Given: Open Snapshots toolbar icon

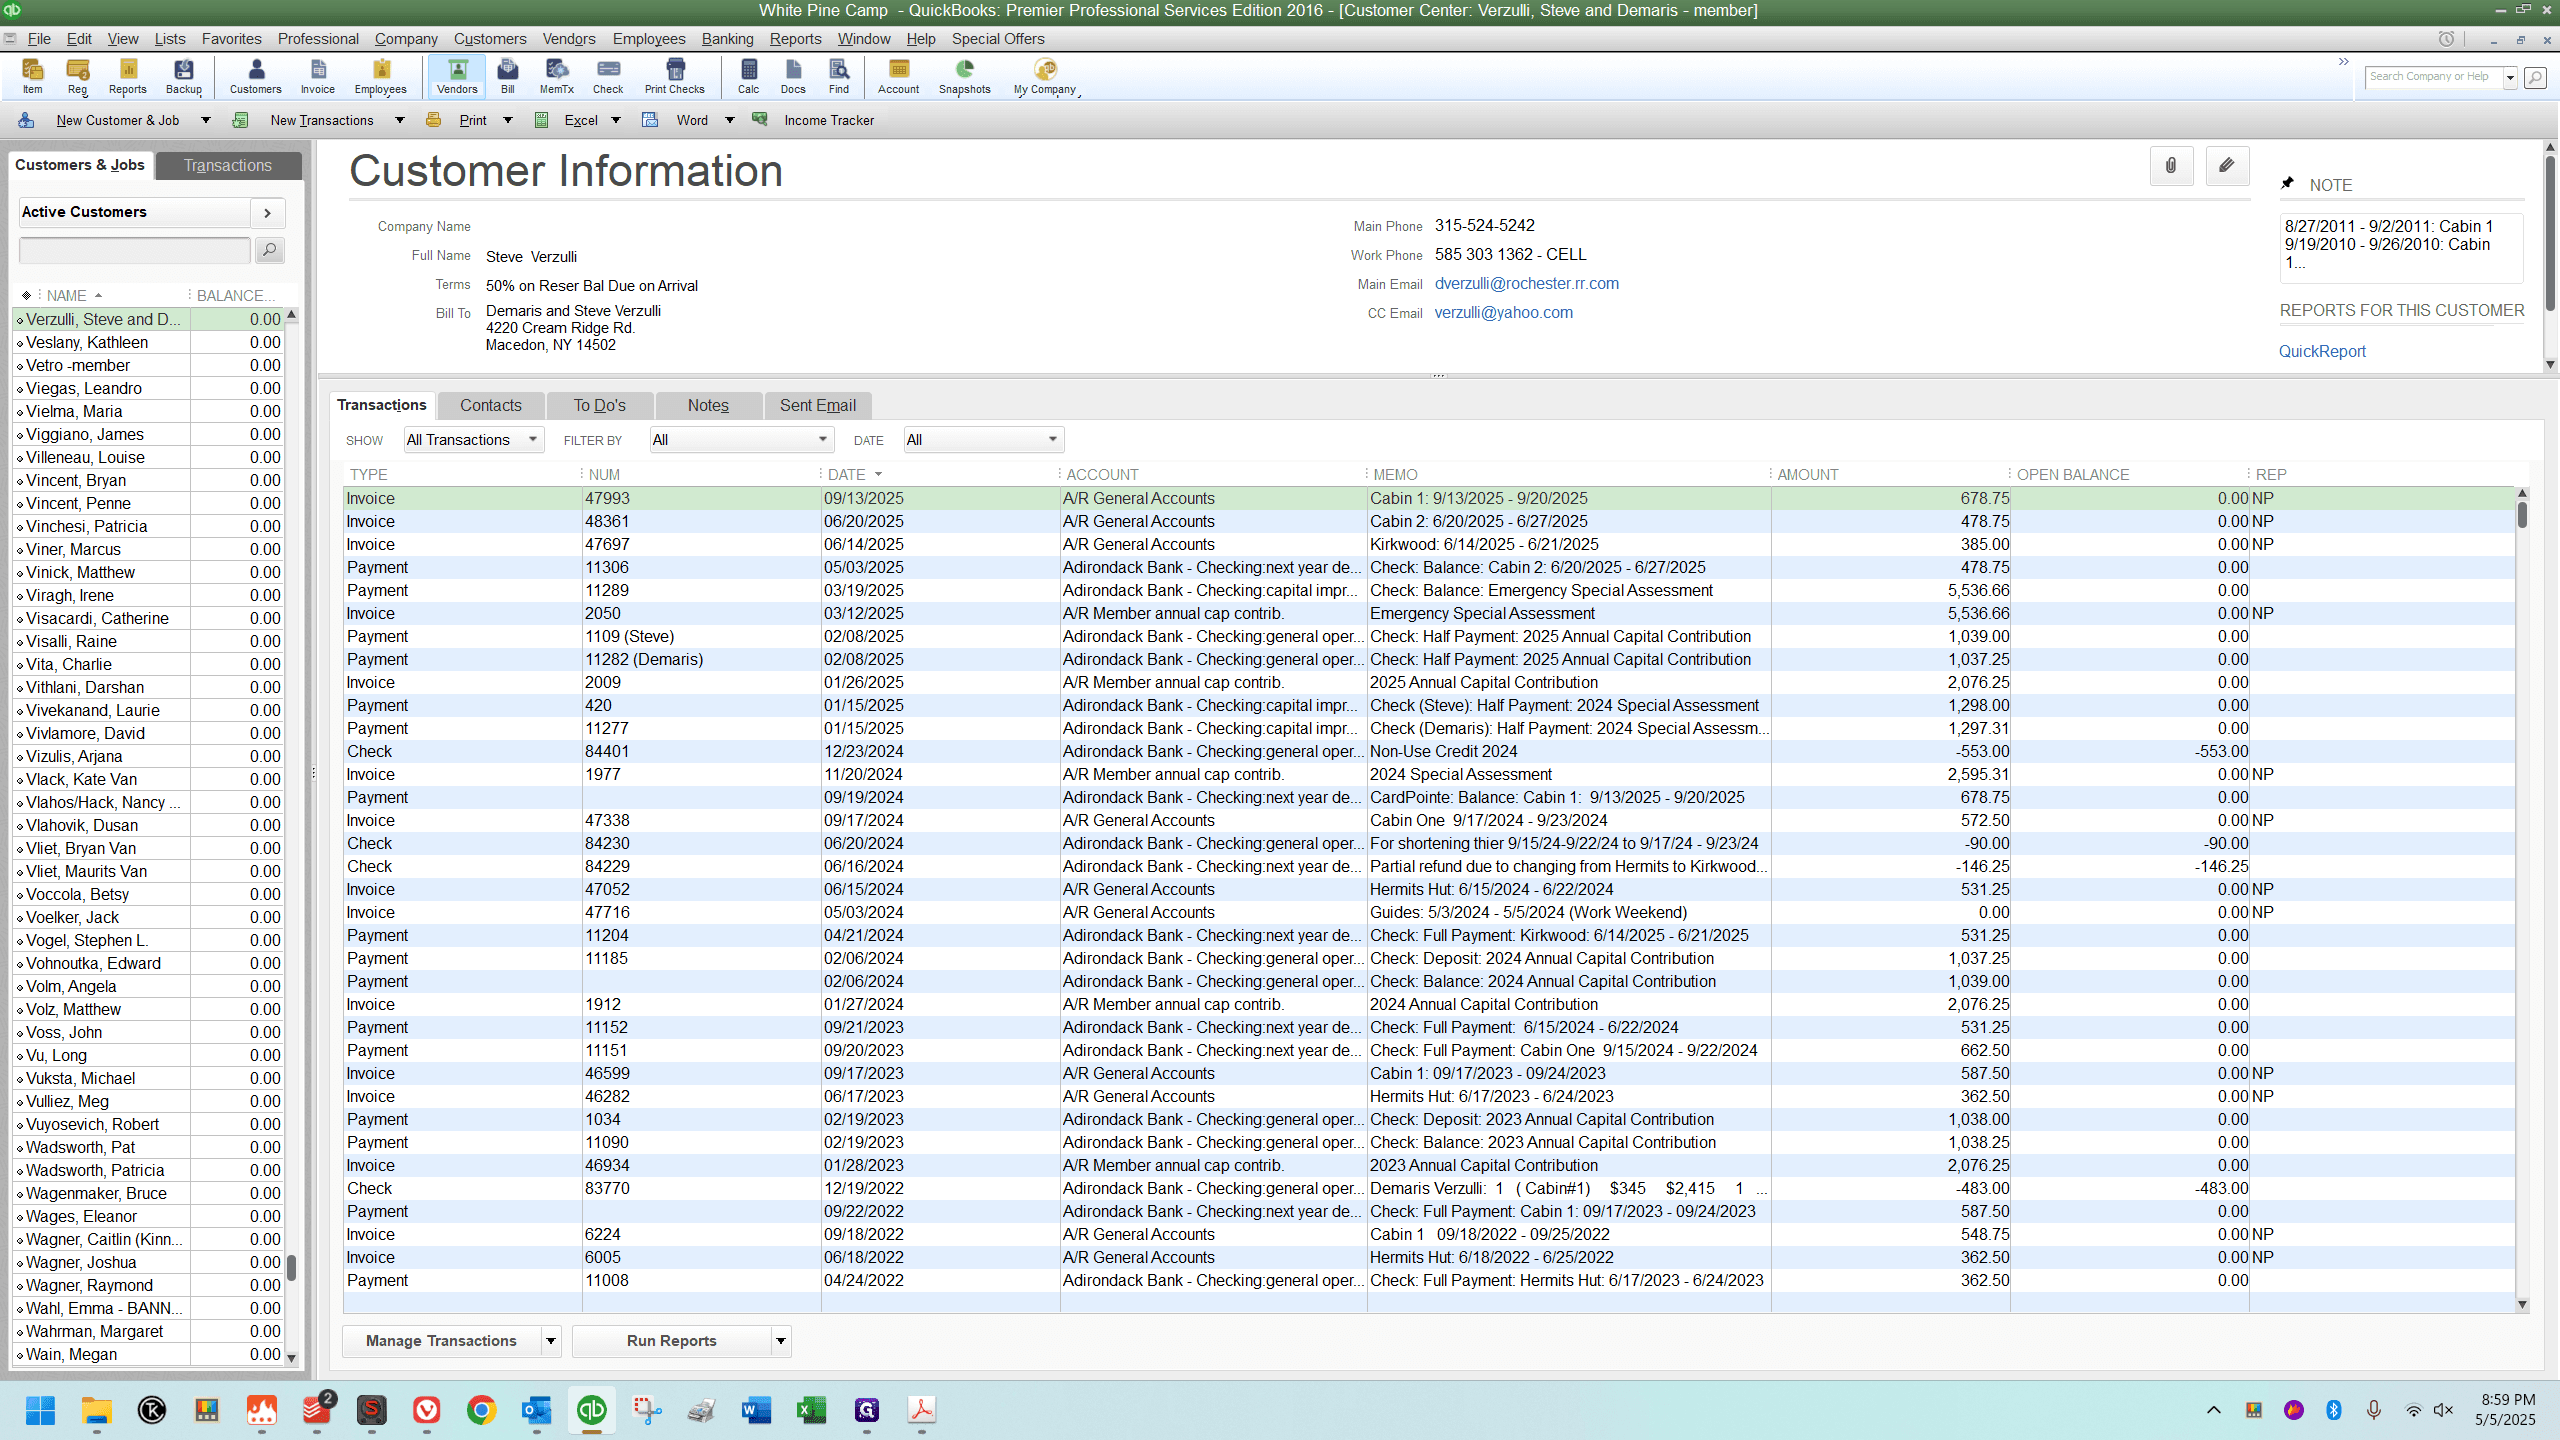Looking at the screenshot, I should click(x=964, y=77).
